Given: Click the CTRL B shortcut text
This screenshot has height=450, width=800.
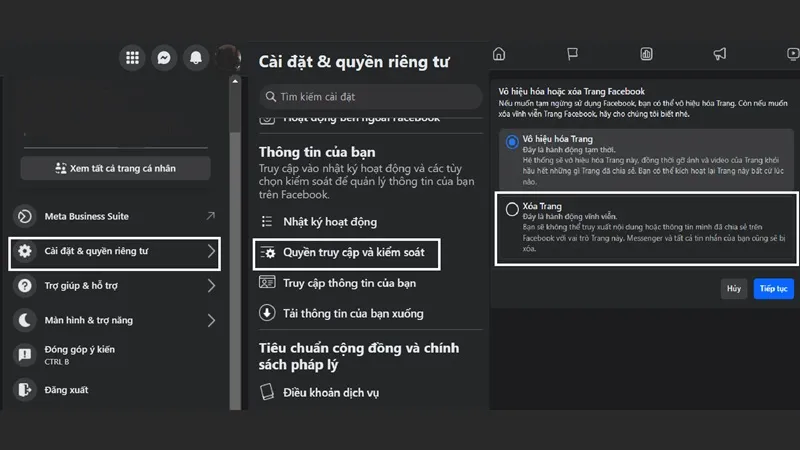Looking at the screenshot, I should point(57,362).
